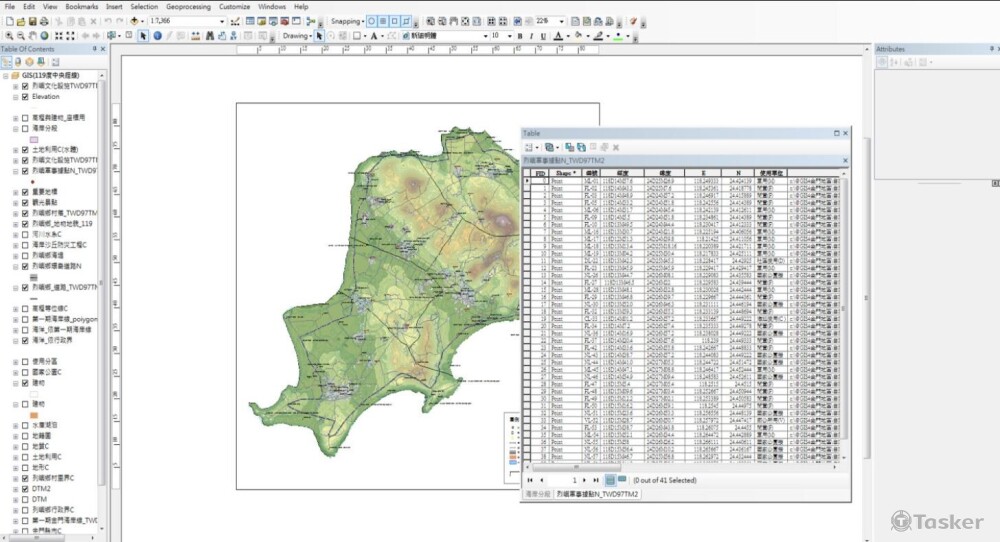The width and height of the screenshot is (1000, 542).
Task: Open the map scale dropdown
Action: click(x=222, y=21)
